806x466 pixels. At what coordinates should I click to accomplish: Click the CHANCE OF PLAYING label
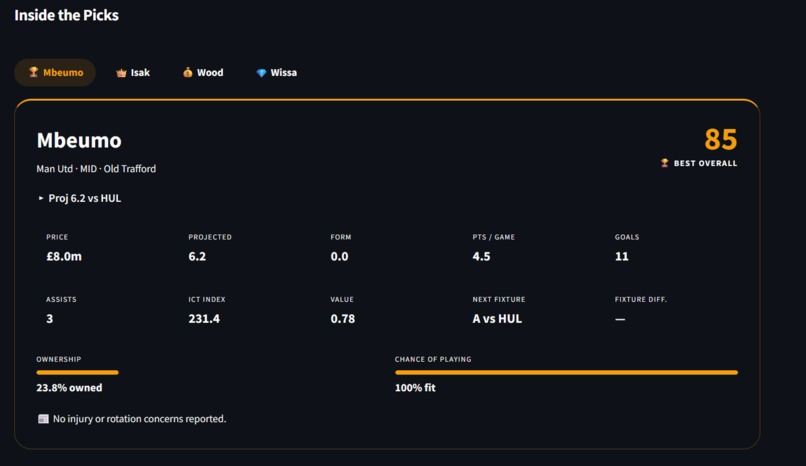tap(433, 359)
